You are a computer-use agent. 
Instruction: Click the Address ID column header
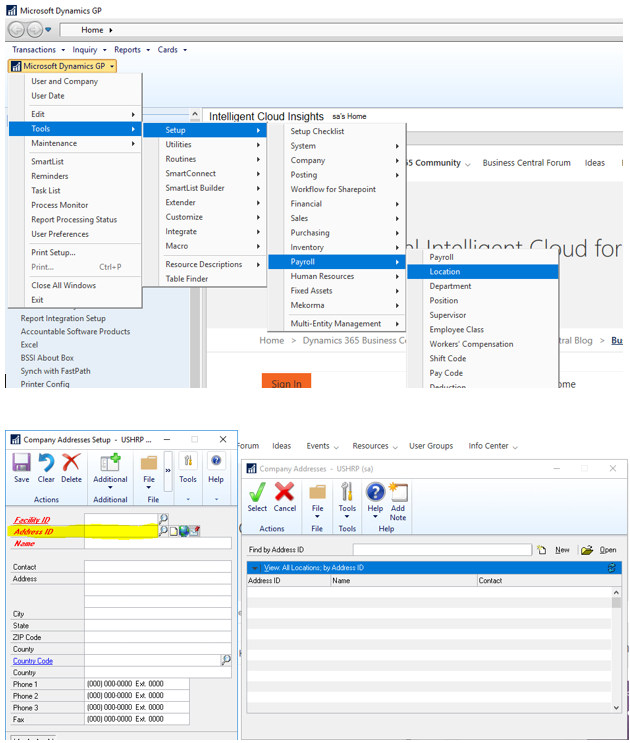coord(288,580)
